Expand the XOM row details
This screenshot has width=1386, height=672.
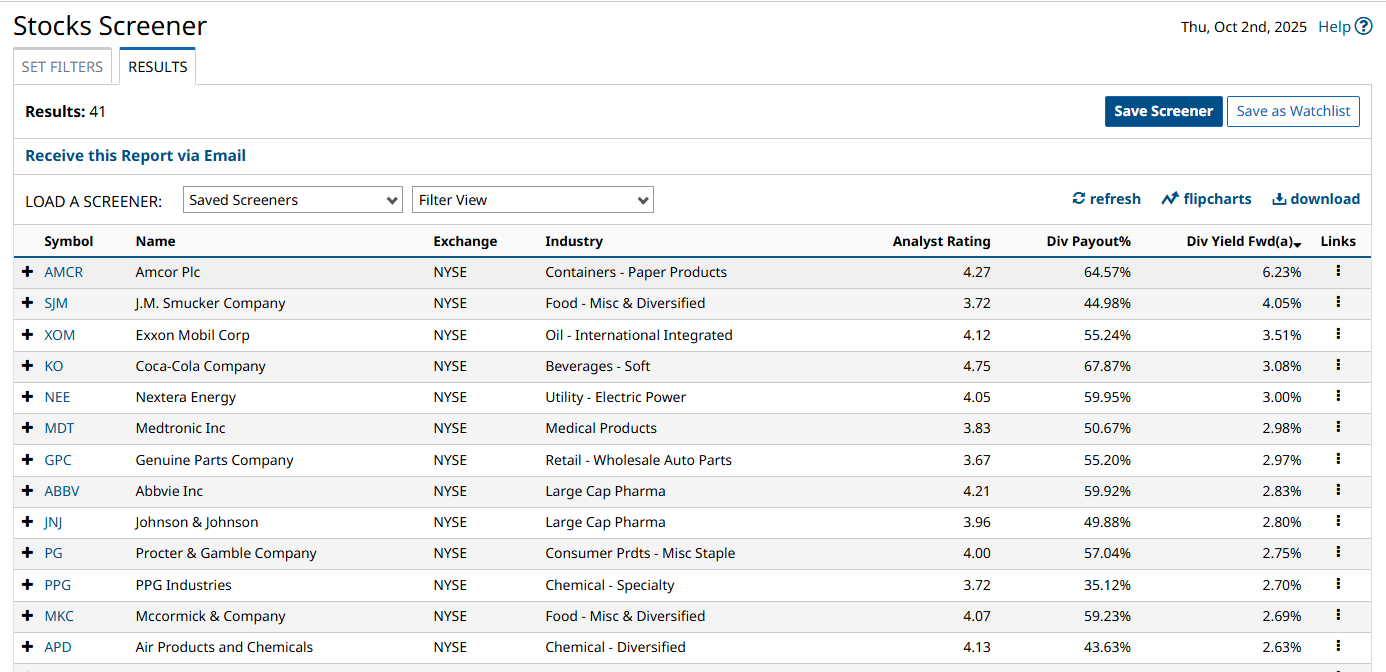coord(27,335)
